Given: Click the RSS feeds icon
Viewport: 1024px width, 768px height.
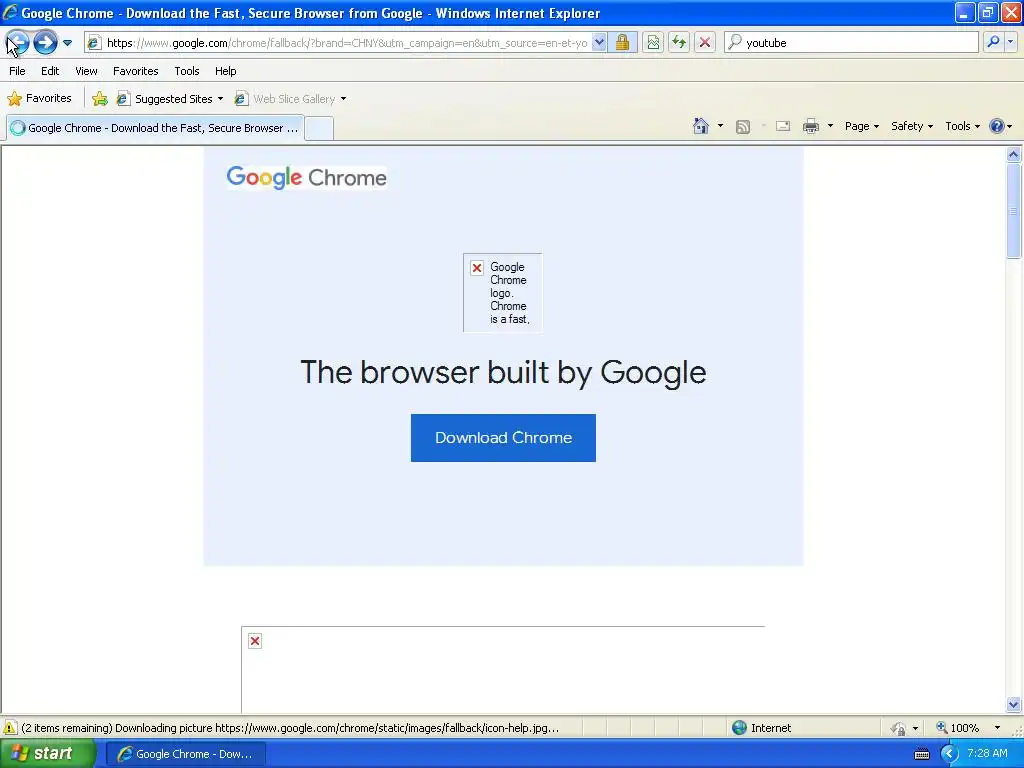Looking at the screenshot, I should (743, 127).
